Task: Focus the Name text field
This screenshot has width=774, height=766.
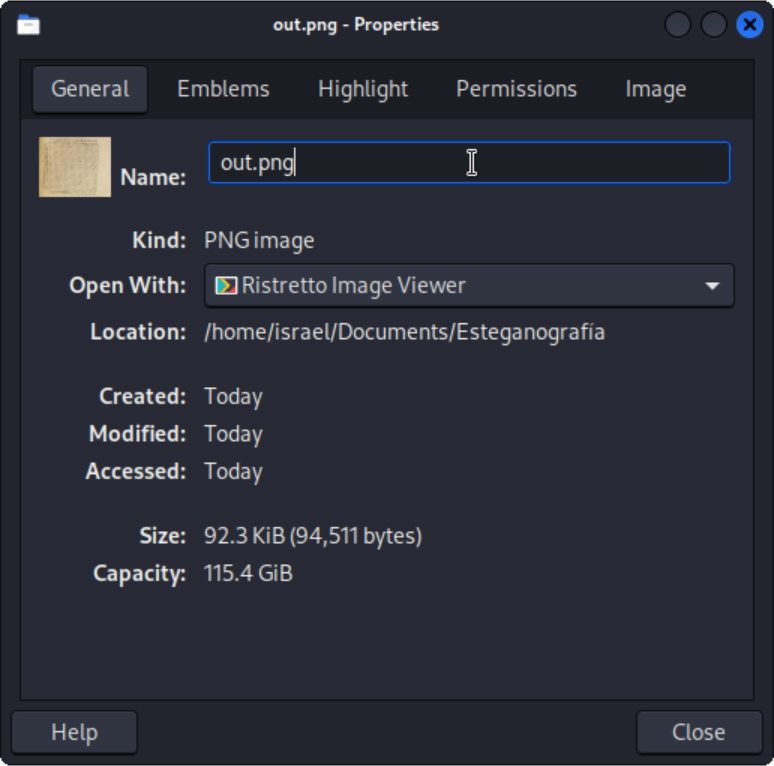Action: pyautogui.click(x=469, y=163)
